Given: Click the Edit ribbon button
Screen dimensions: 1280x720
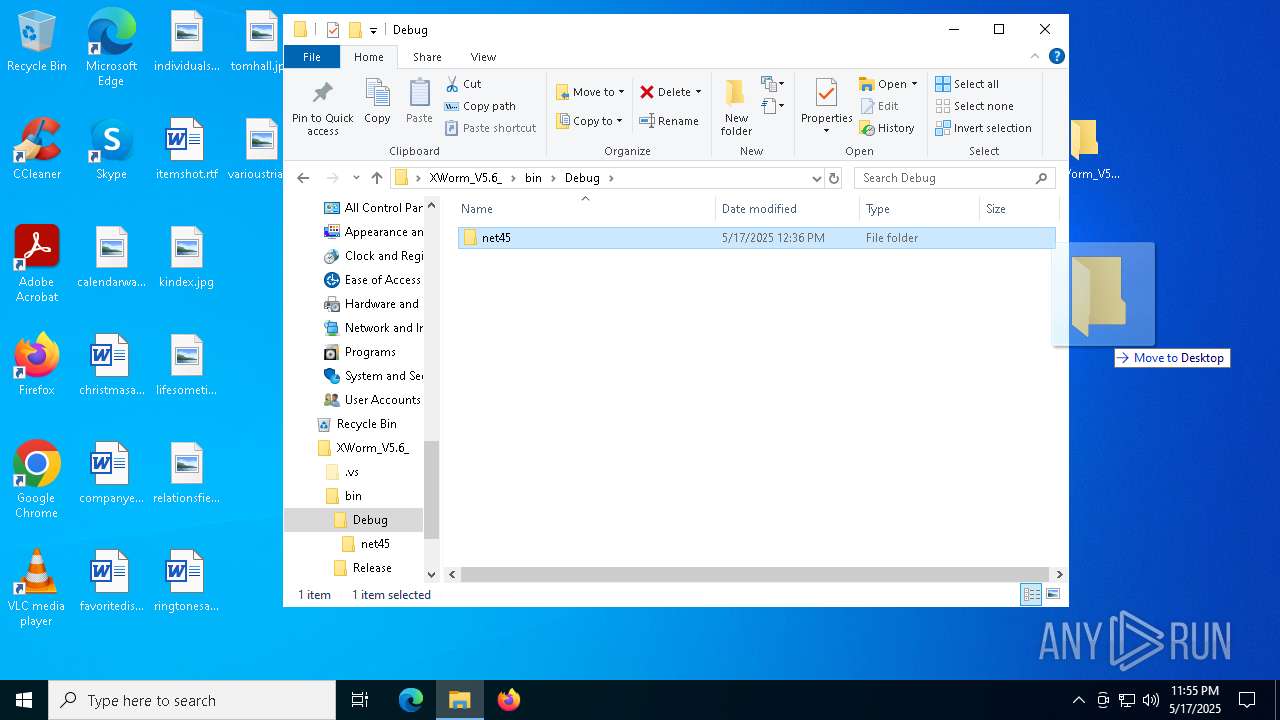Looking at the screenshot, I should 879,106.
